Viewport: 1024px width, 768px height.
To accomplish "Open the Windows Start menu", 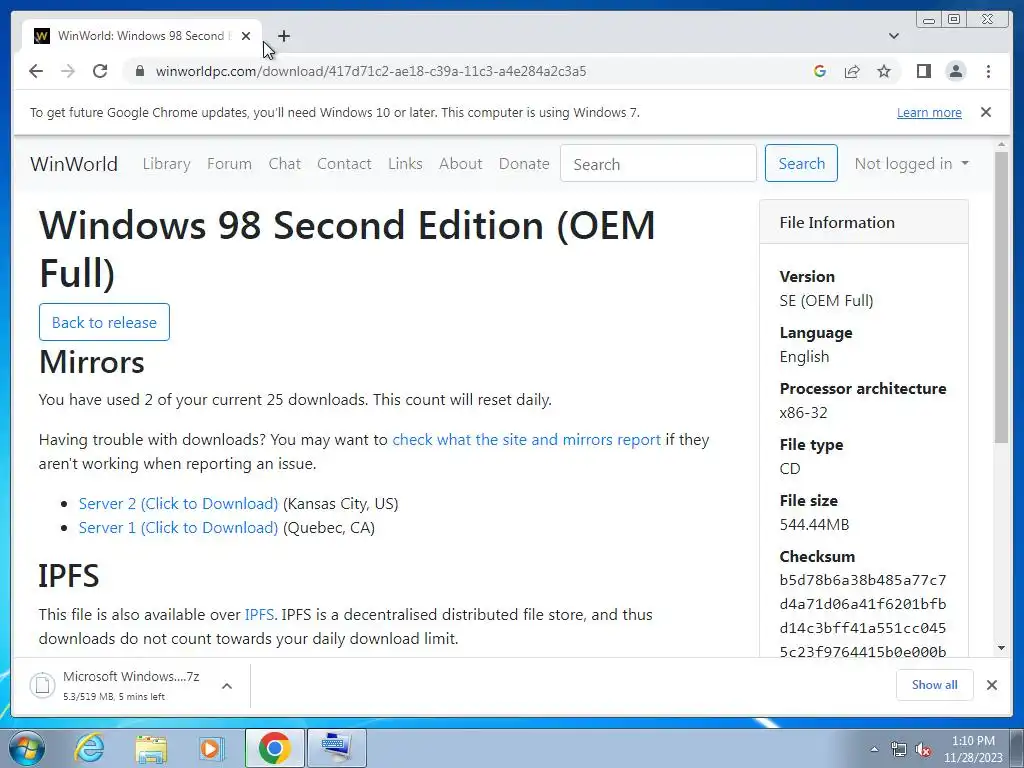I will [27, 748].
